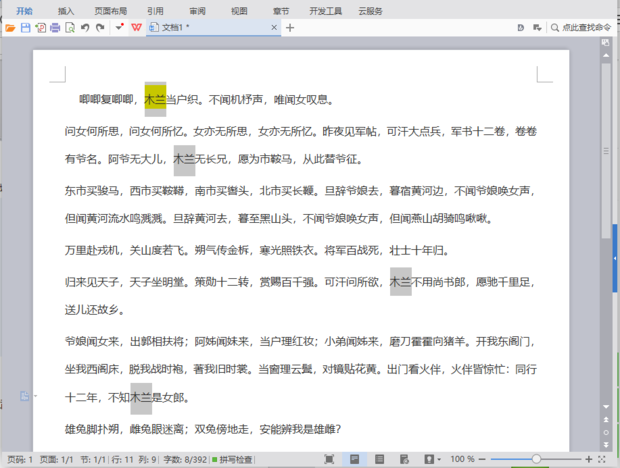Toggle 拼写检查 in the status bar
This screenshot has width=620, height=468.
(232, 459)
